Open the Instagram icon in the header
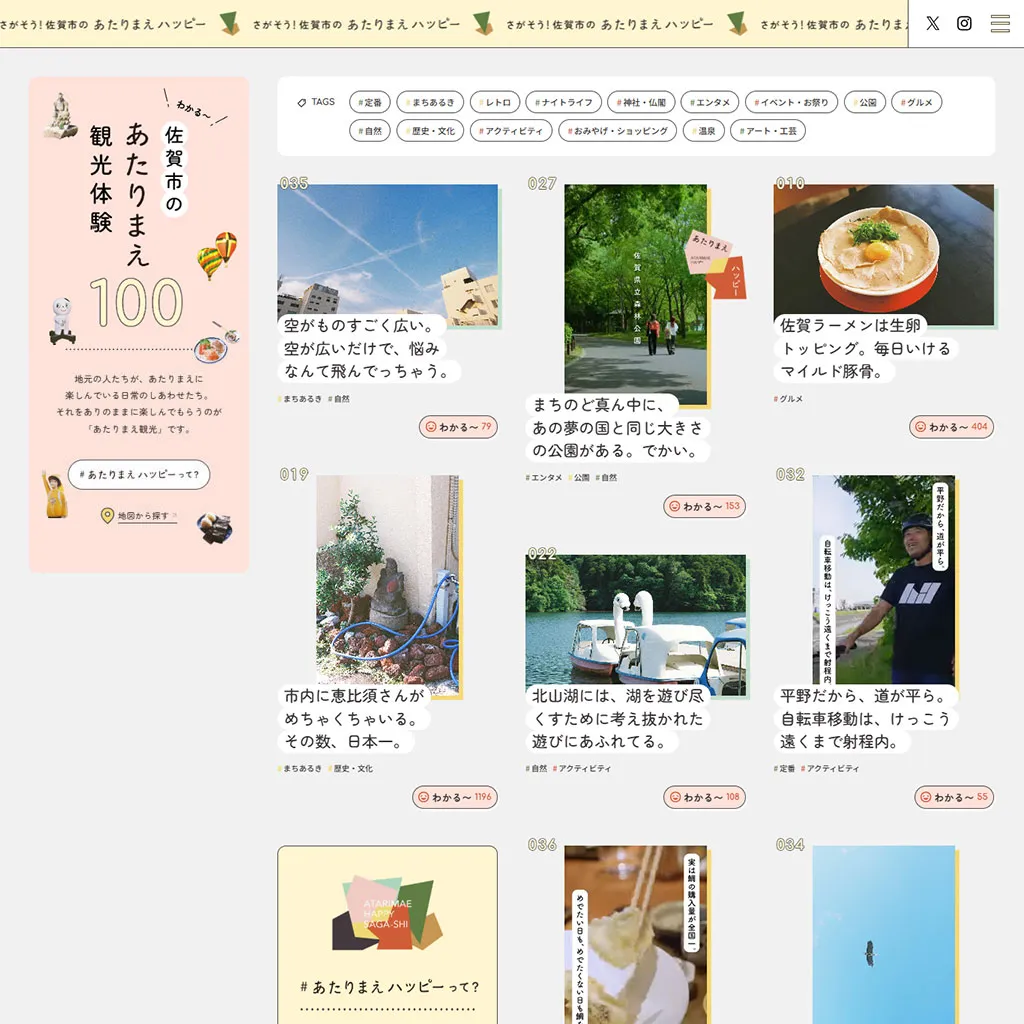 [964, 23]
